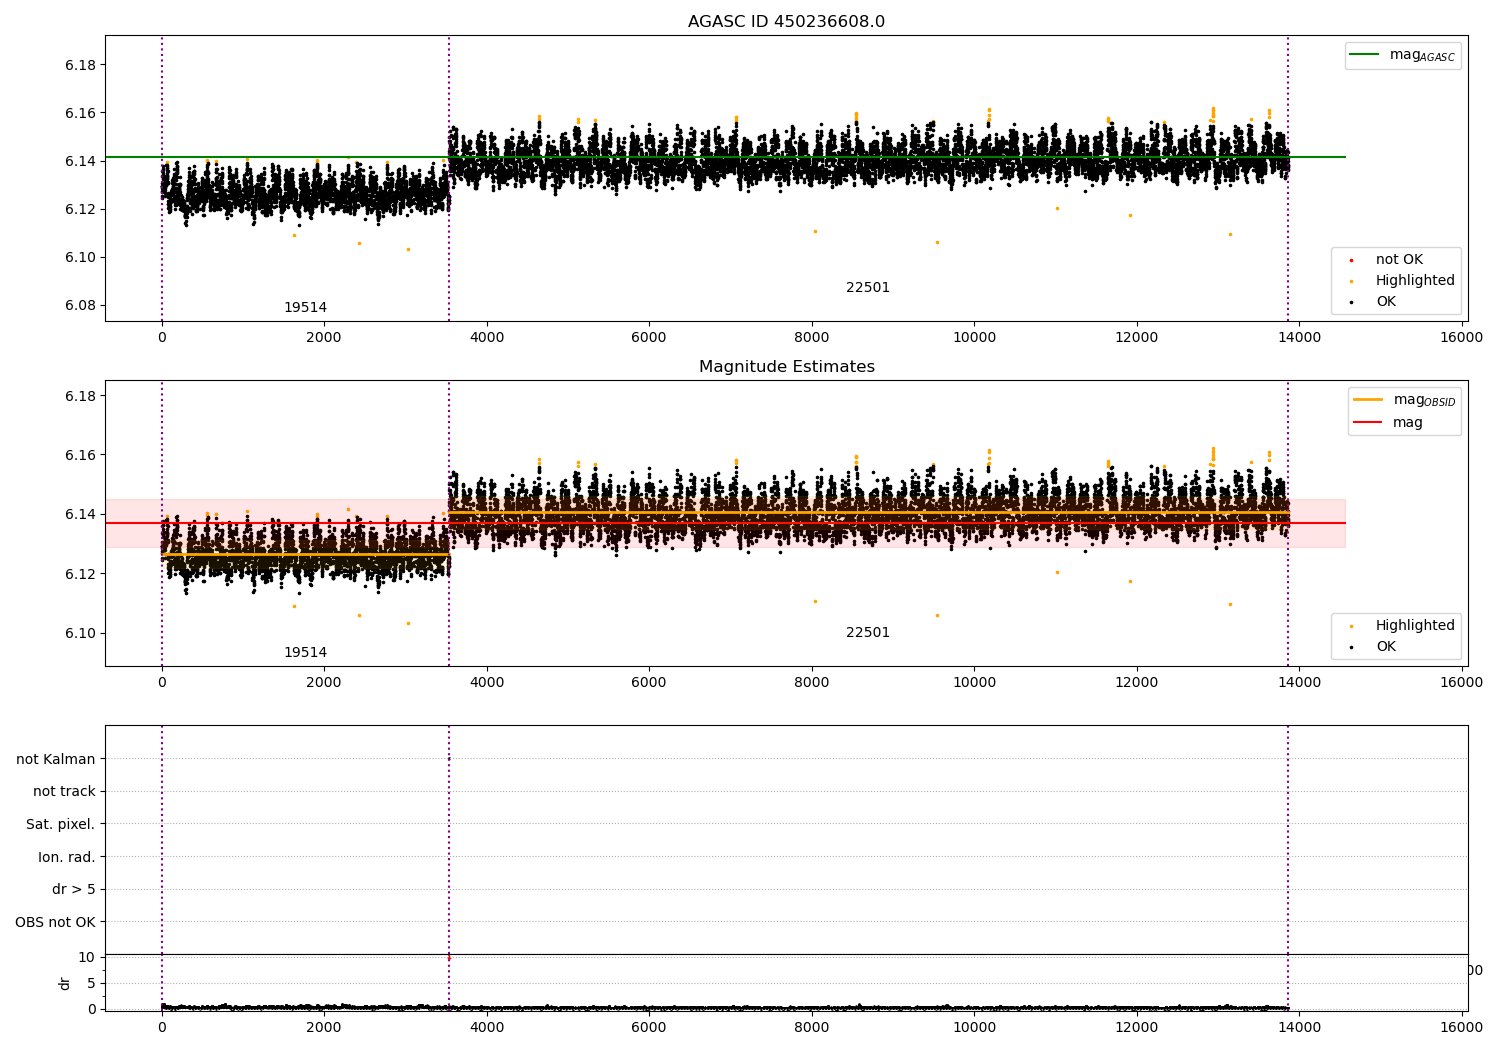
Task: Click obsid label 19514 in Magnitude Estimates plot
Action: (x=305, y=653)
